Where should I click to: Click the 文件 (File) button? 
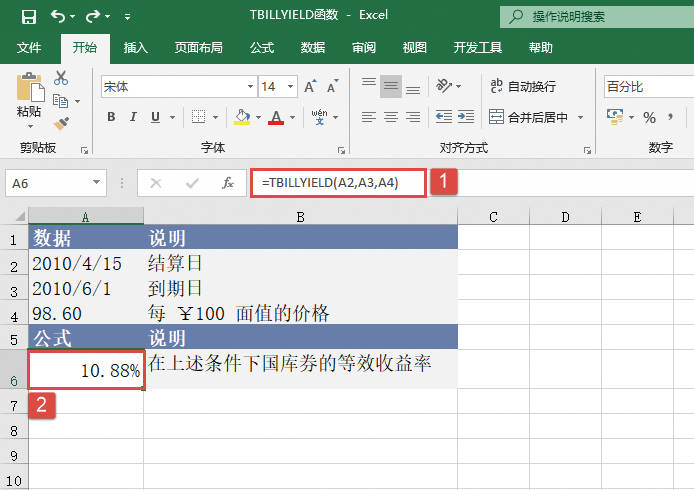[29, 48]
